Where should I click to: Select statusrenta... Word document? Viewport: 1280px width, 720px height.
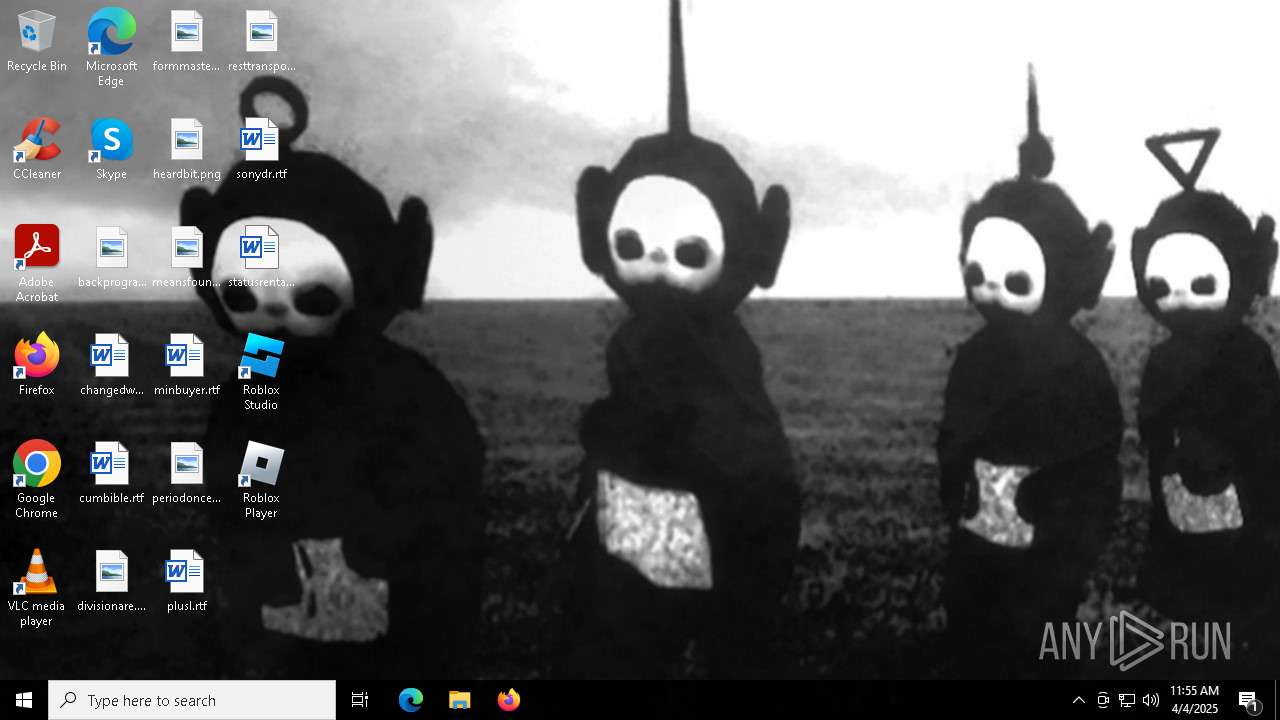[x=261, y=258]
